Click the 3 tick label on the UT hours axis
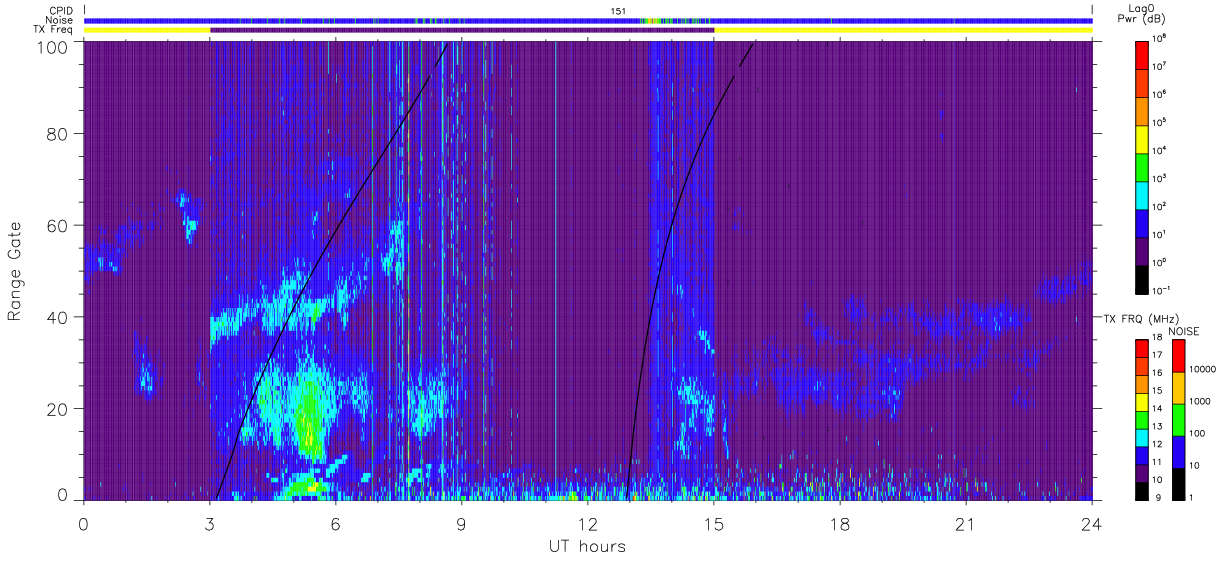Screen dimensions: 1228x567 (x=210, y=523)
